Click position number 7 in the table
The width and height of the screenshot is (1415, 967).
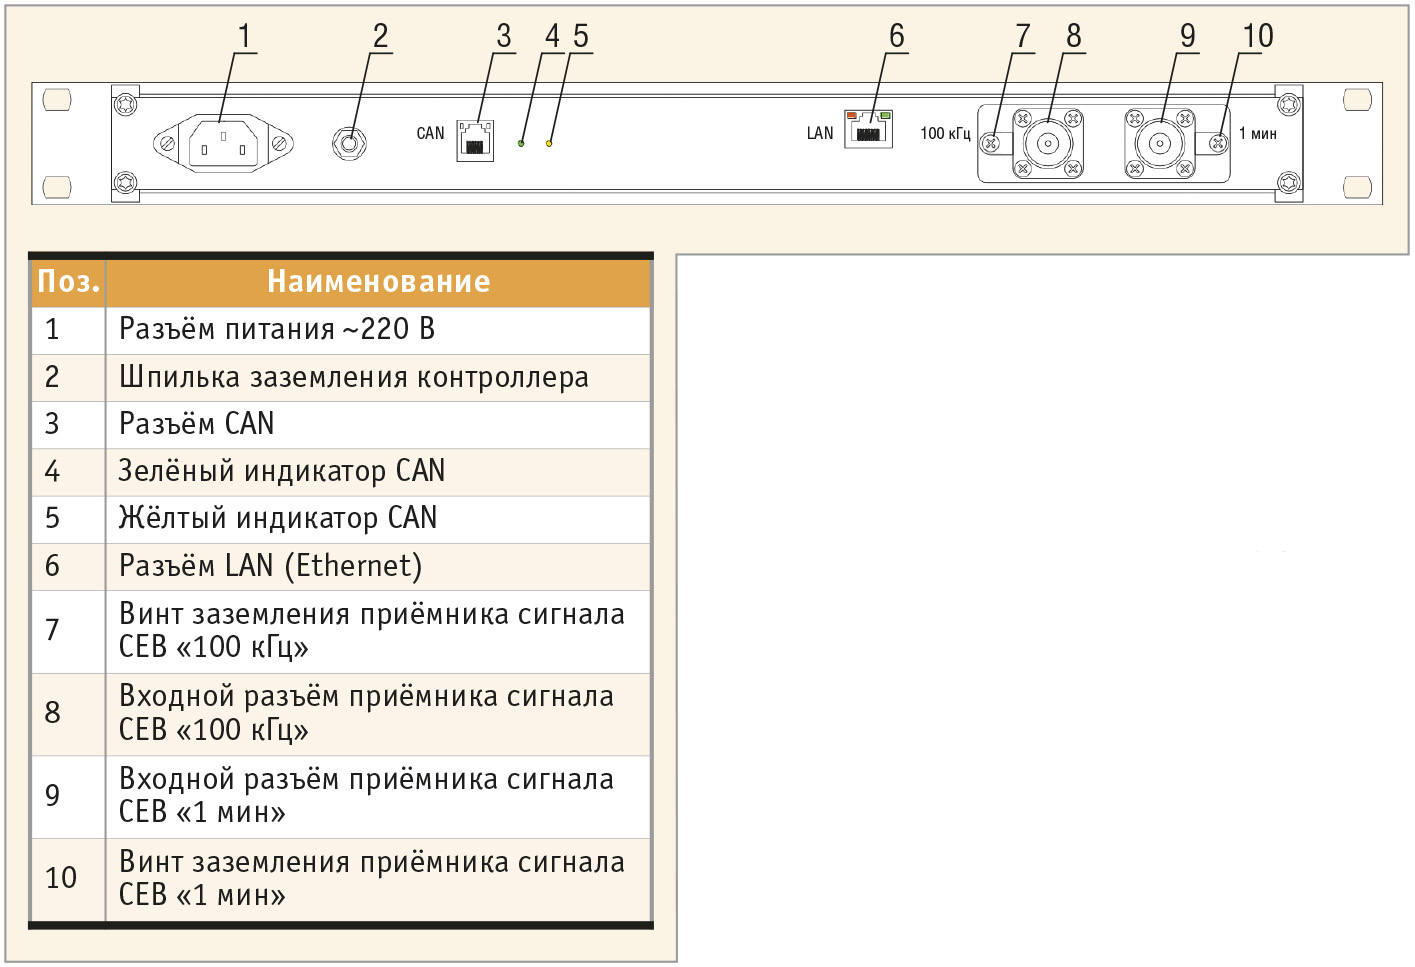(53, 630)
